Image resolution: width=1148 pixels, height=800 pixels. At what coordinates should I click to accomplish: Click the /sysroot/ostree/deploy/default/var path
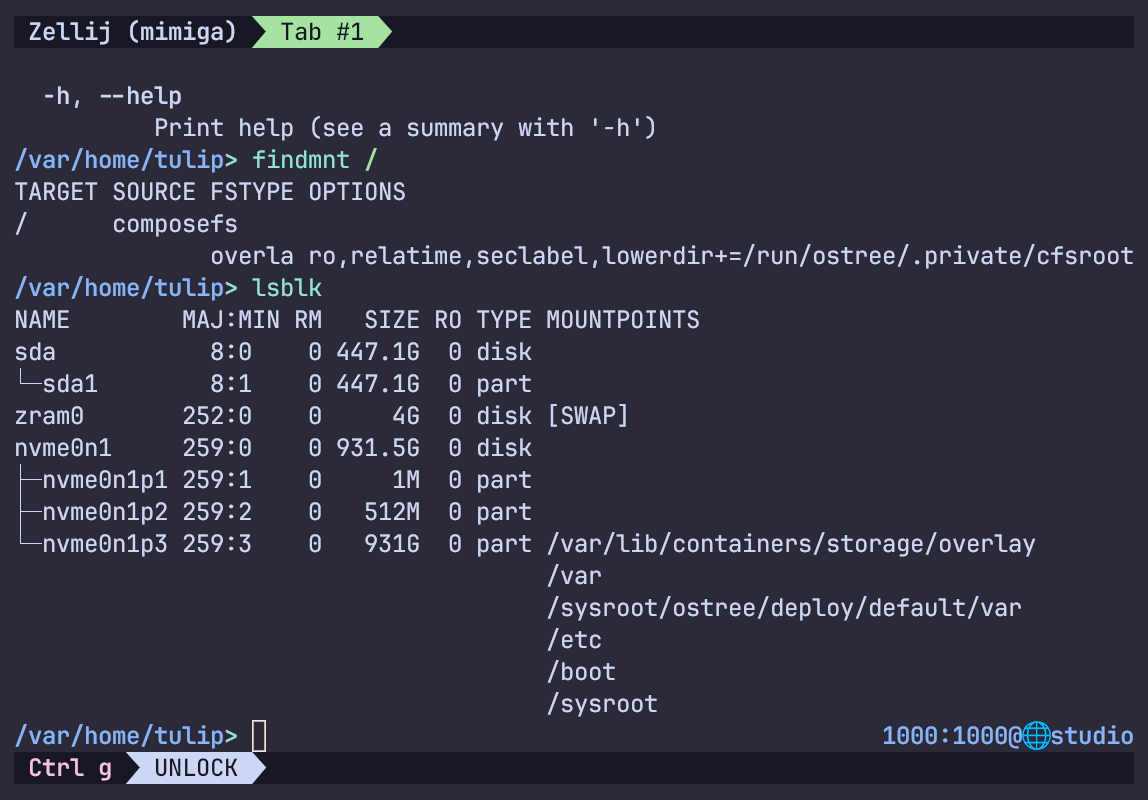(x=784, y=608)
